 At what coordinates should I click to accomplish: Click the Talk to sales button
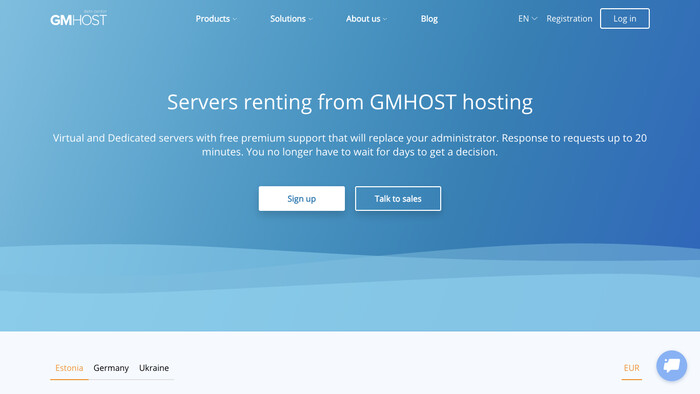pos(398,199)
